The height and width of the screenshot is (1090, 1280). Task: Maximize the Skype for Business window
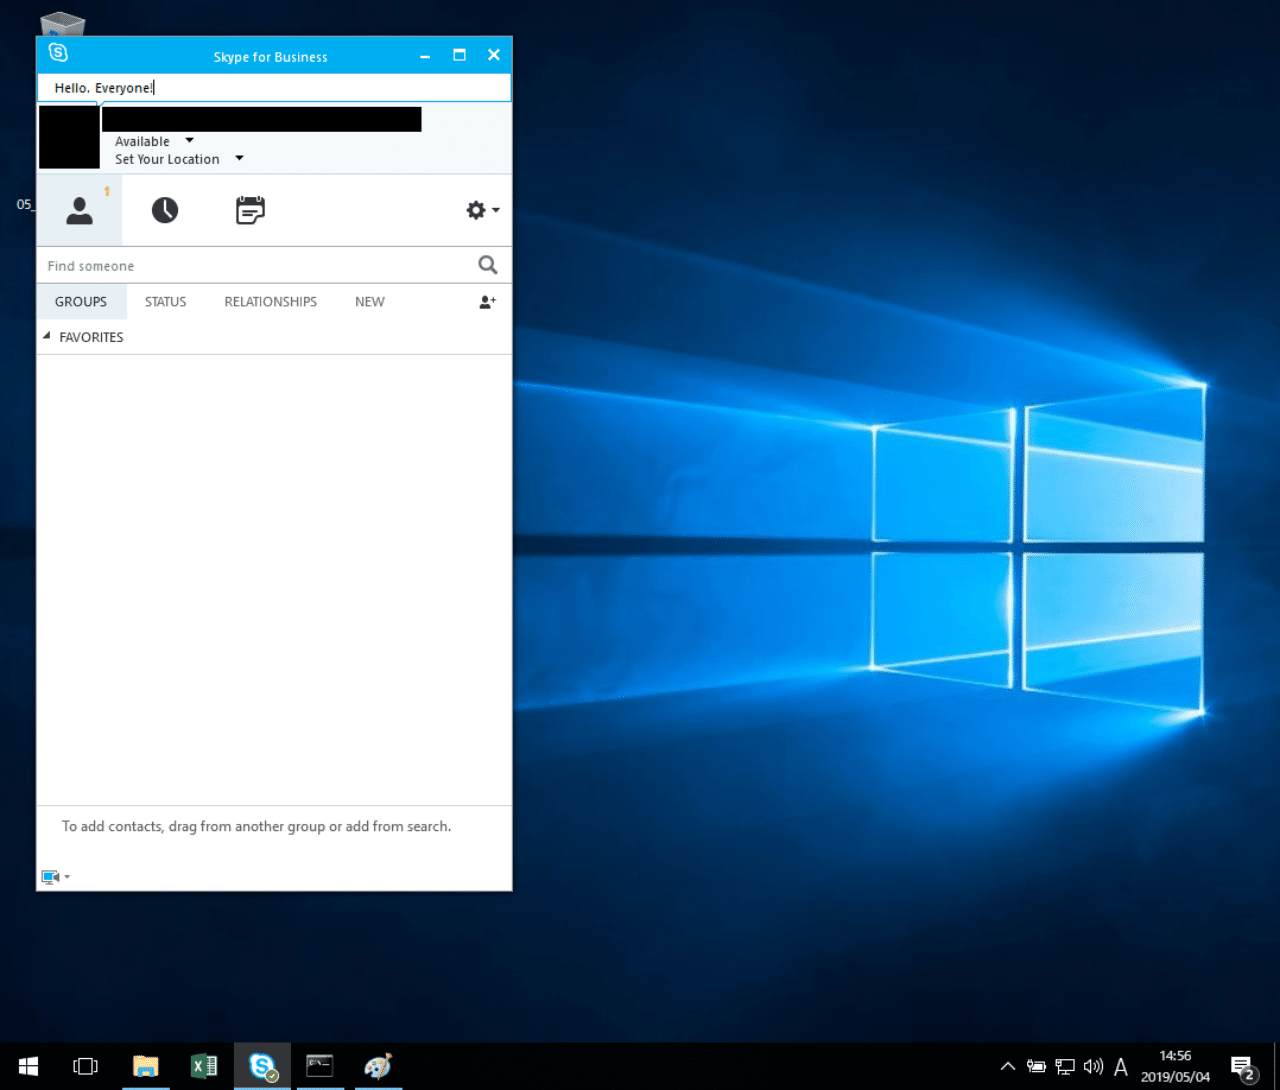pyautogui.click(x=459, y=55)
